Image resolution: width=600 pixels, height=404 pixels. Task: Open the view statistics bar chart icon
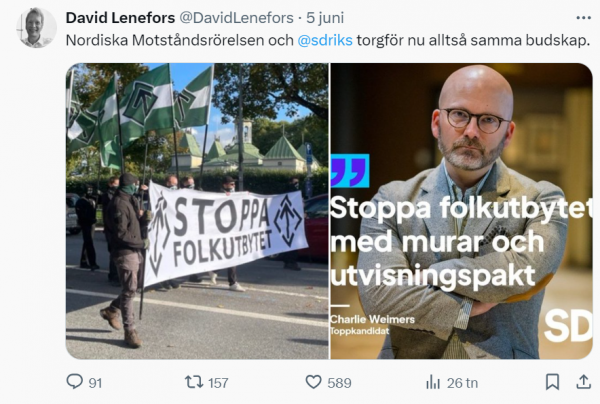pyautogui.click(x=433, y=382)
